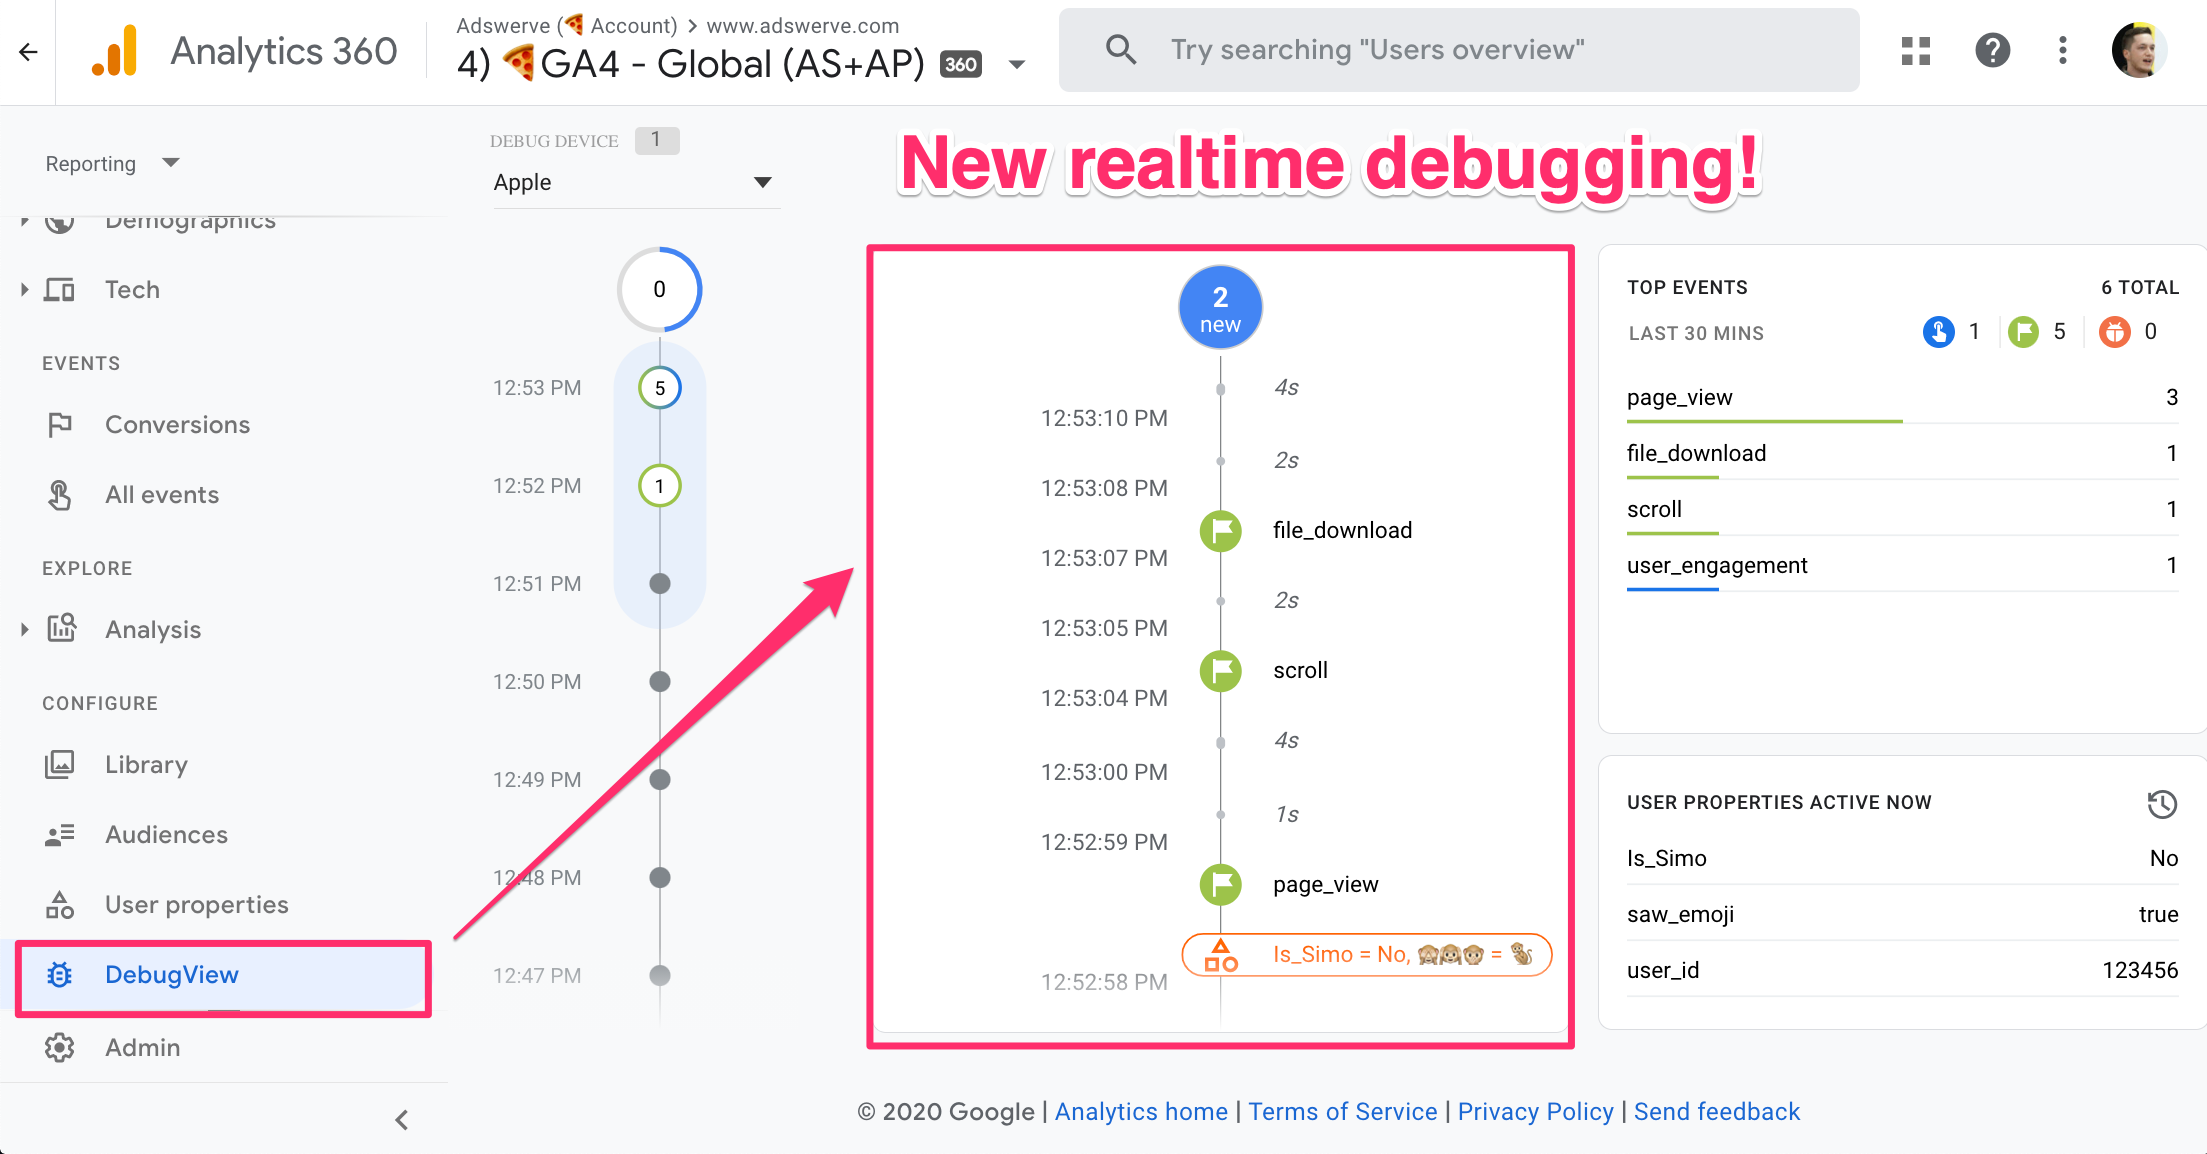Filter by blue general events icon
The width and height of the screenshot is (2207, 1154).
1938,331
